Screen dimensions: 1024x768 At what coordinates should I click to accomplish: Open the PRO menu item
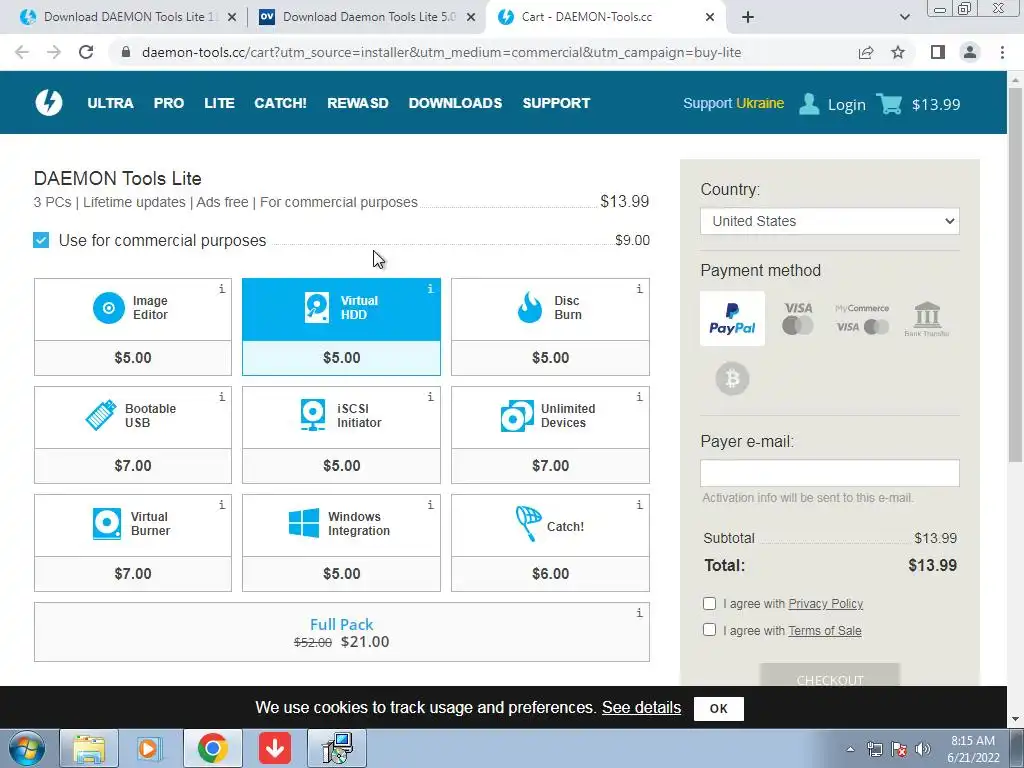coord(168,103)
